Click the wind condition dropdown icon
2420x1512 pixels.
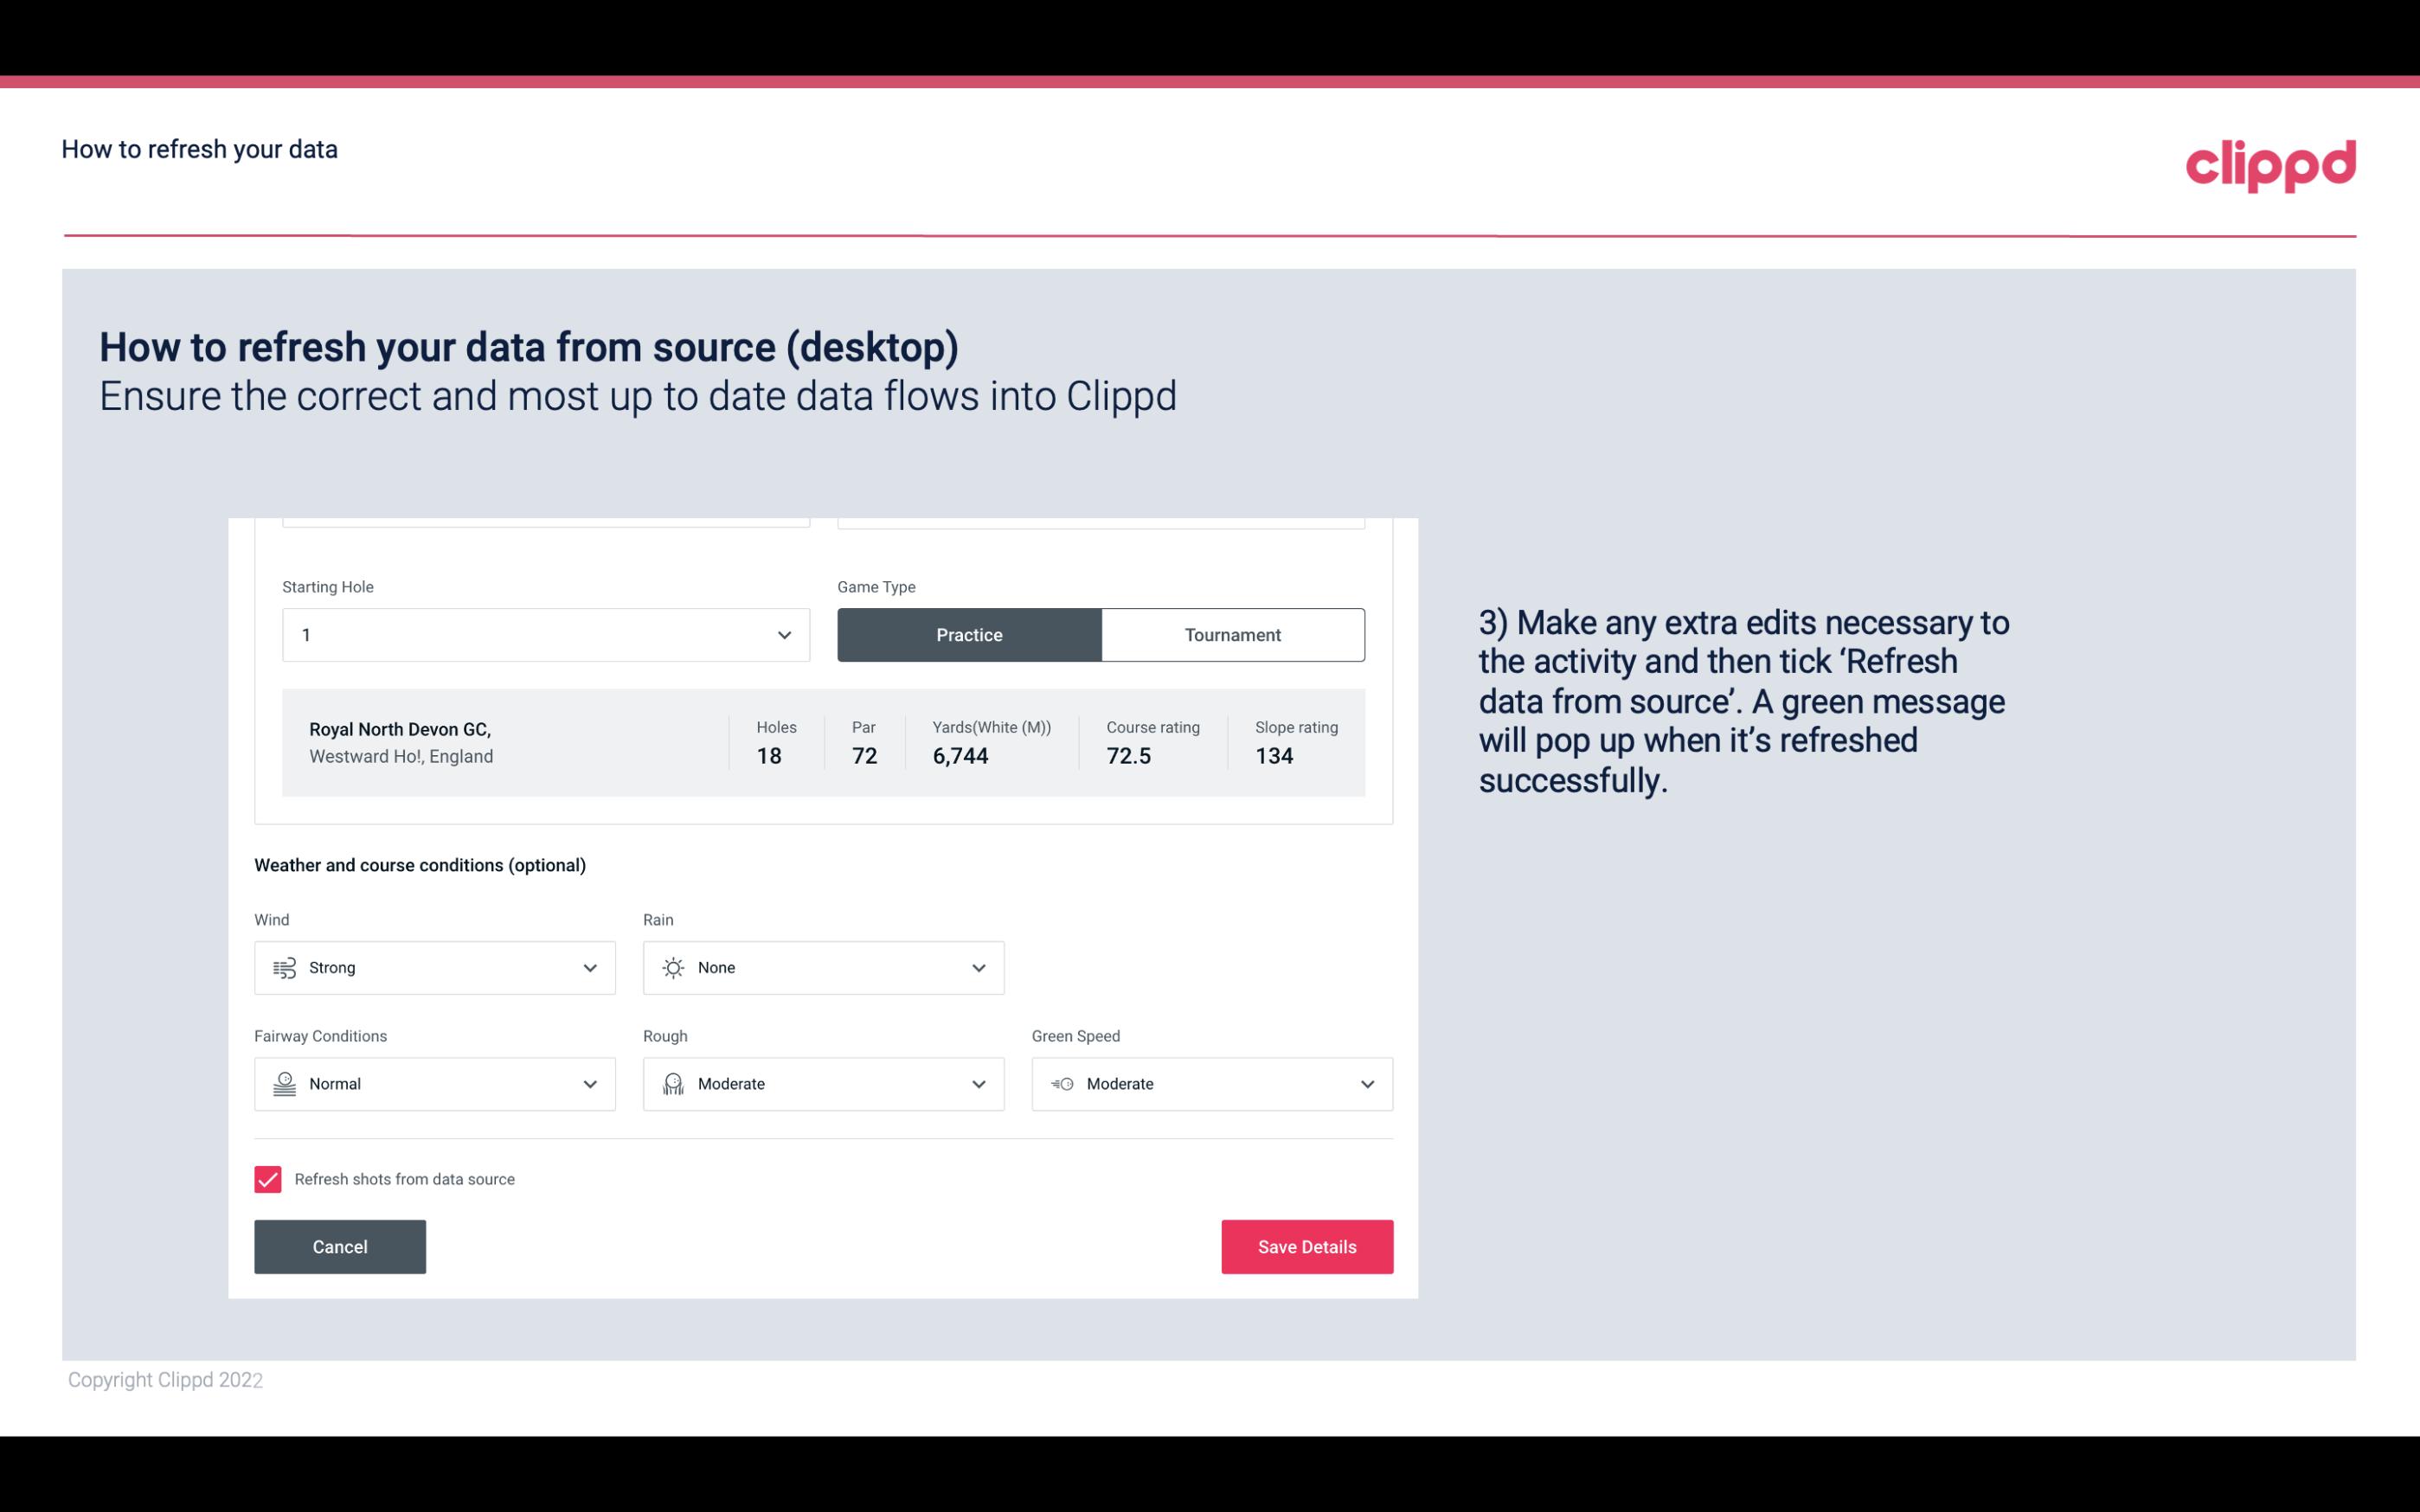pyautogui.click(x=589, y=967)
